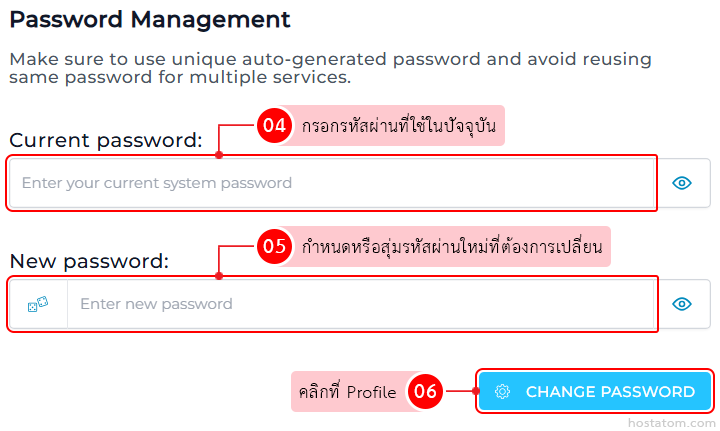Click the 'New password:' label
The height and width of the screenshot is (431, 720).
(89, 262)
